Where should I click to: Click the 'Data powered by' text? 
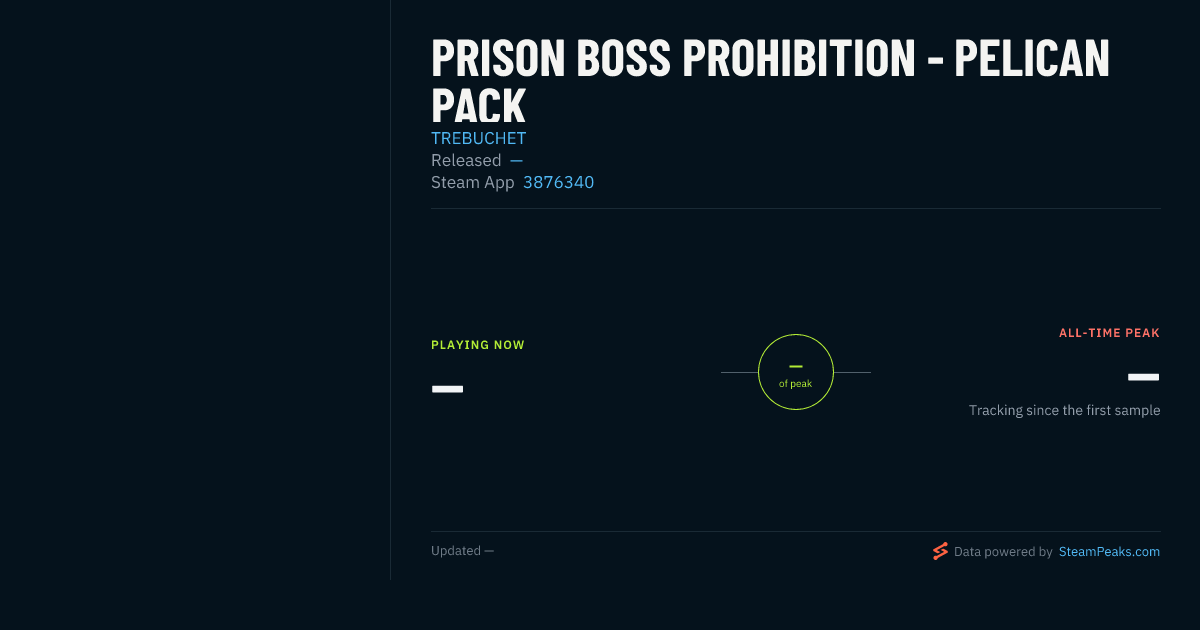1003,551
